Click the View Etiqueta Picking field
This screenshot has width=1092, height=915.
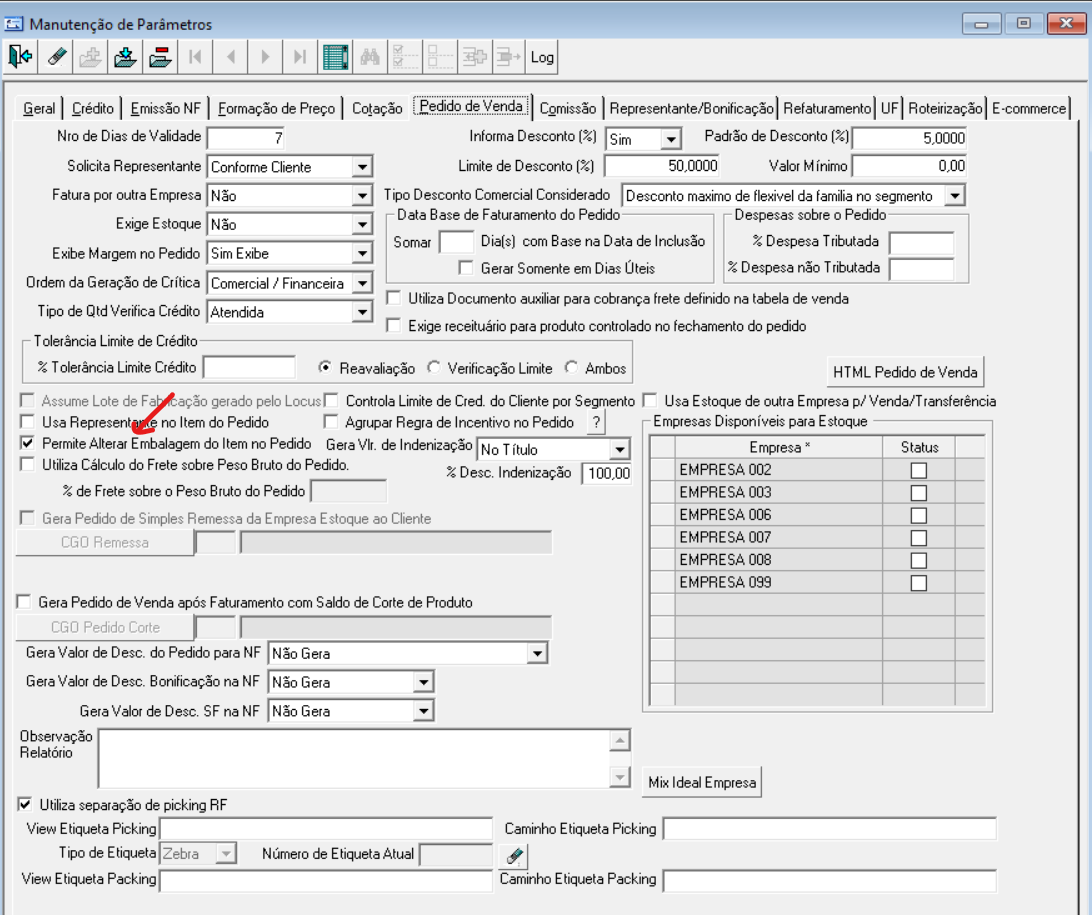pyautogui.click(x=327, y=829)
